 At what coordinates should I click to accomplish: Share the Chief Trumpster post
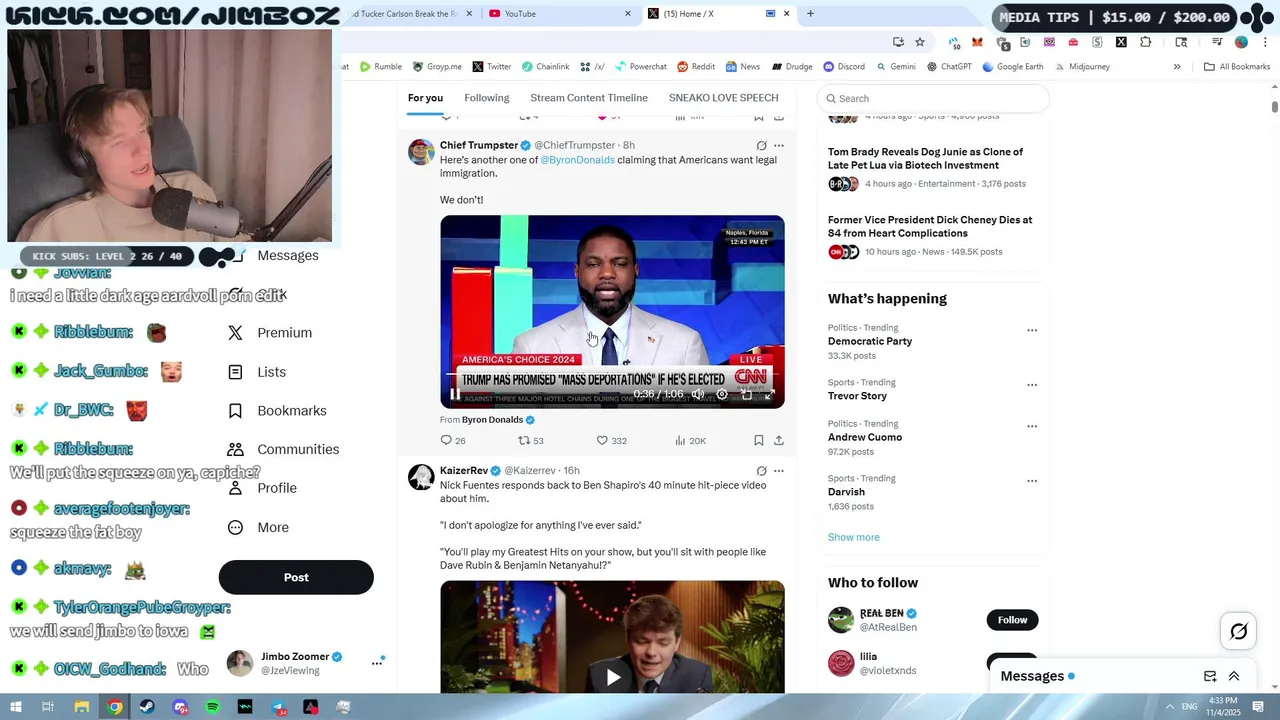[x=779, y=440]
